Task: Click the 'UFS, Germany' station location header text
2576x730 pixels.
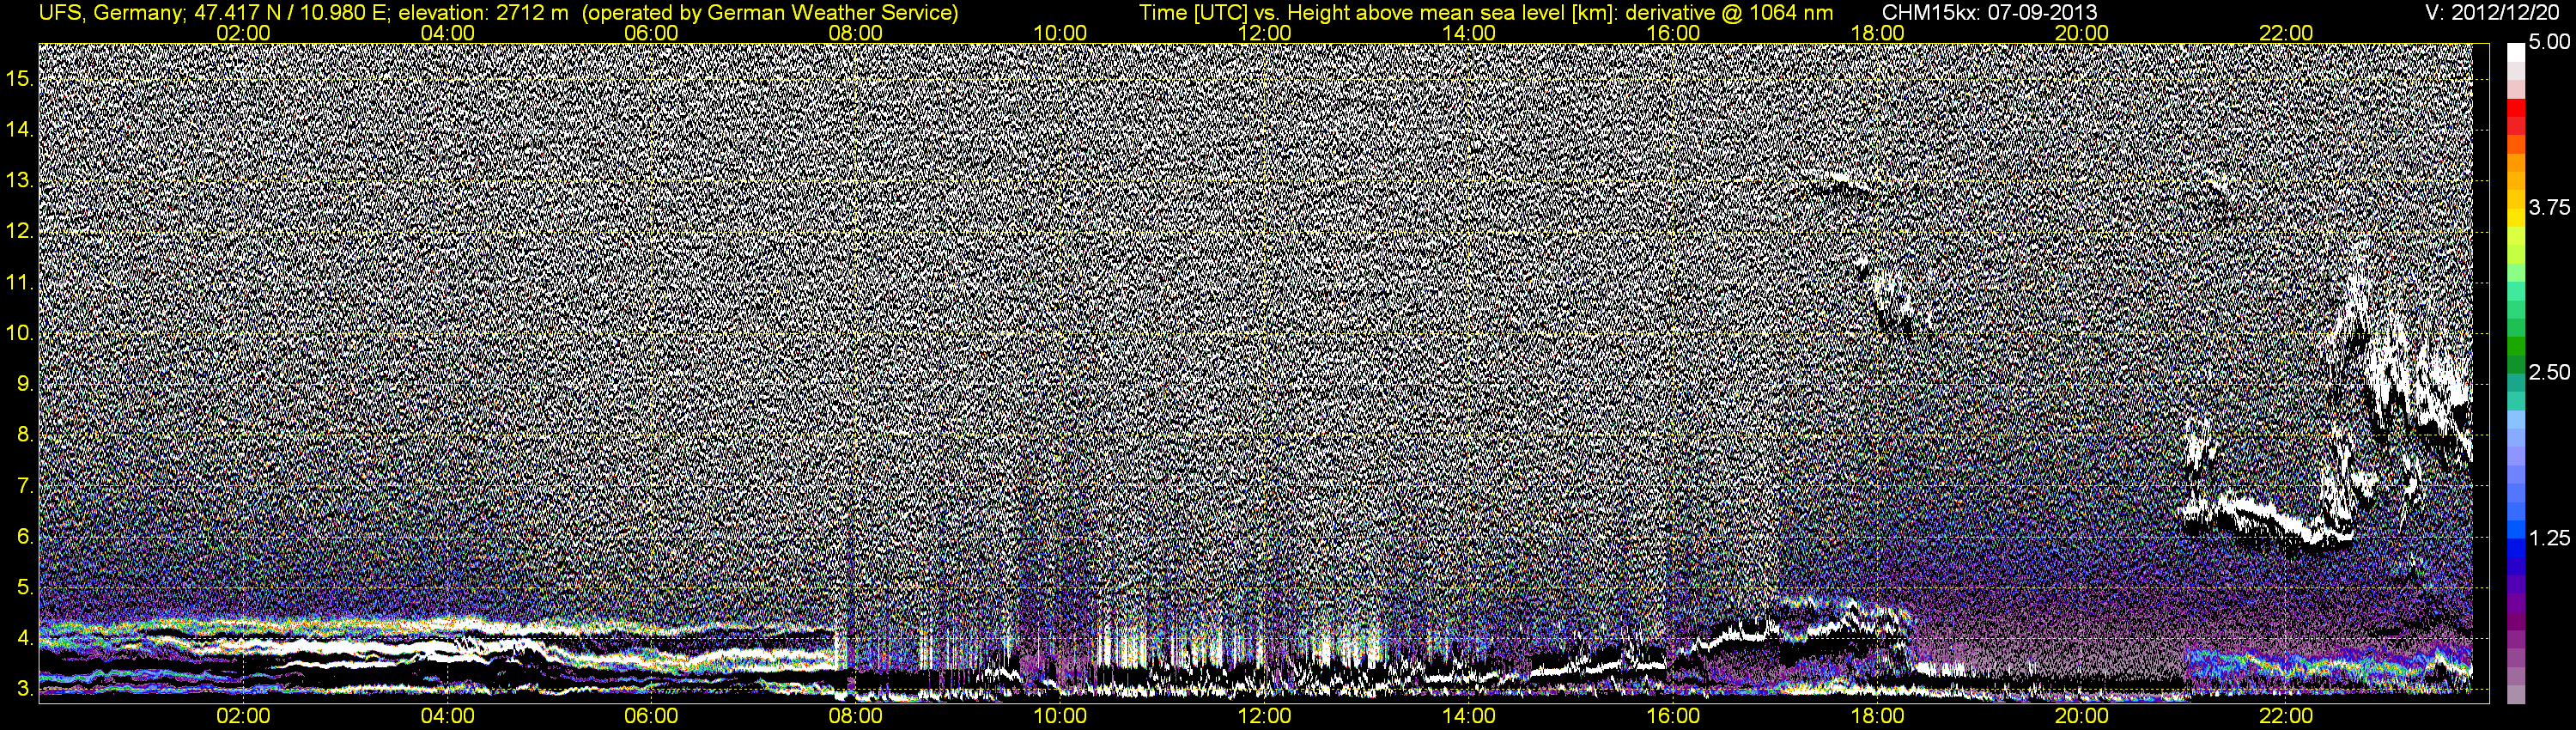Action: tap(110, 13)
